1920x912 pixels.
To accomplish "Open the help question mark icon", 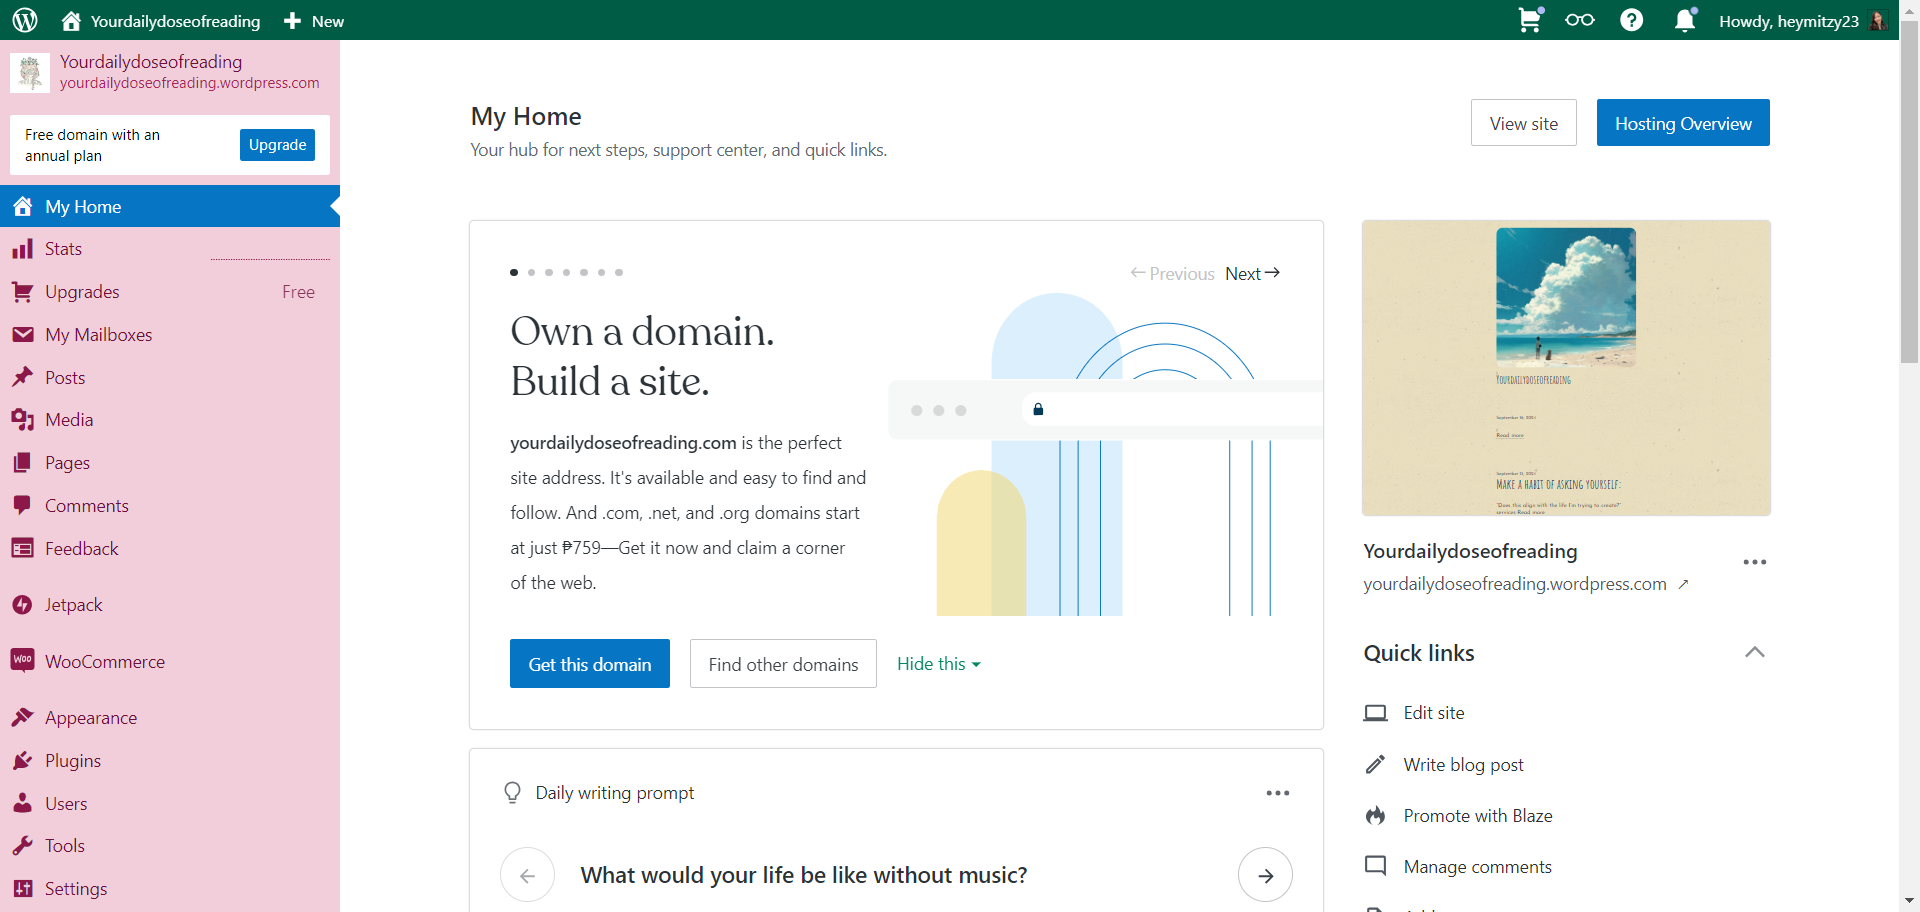I will pos(1632,20).
